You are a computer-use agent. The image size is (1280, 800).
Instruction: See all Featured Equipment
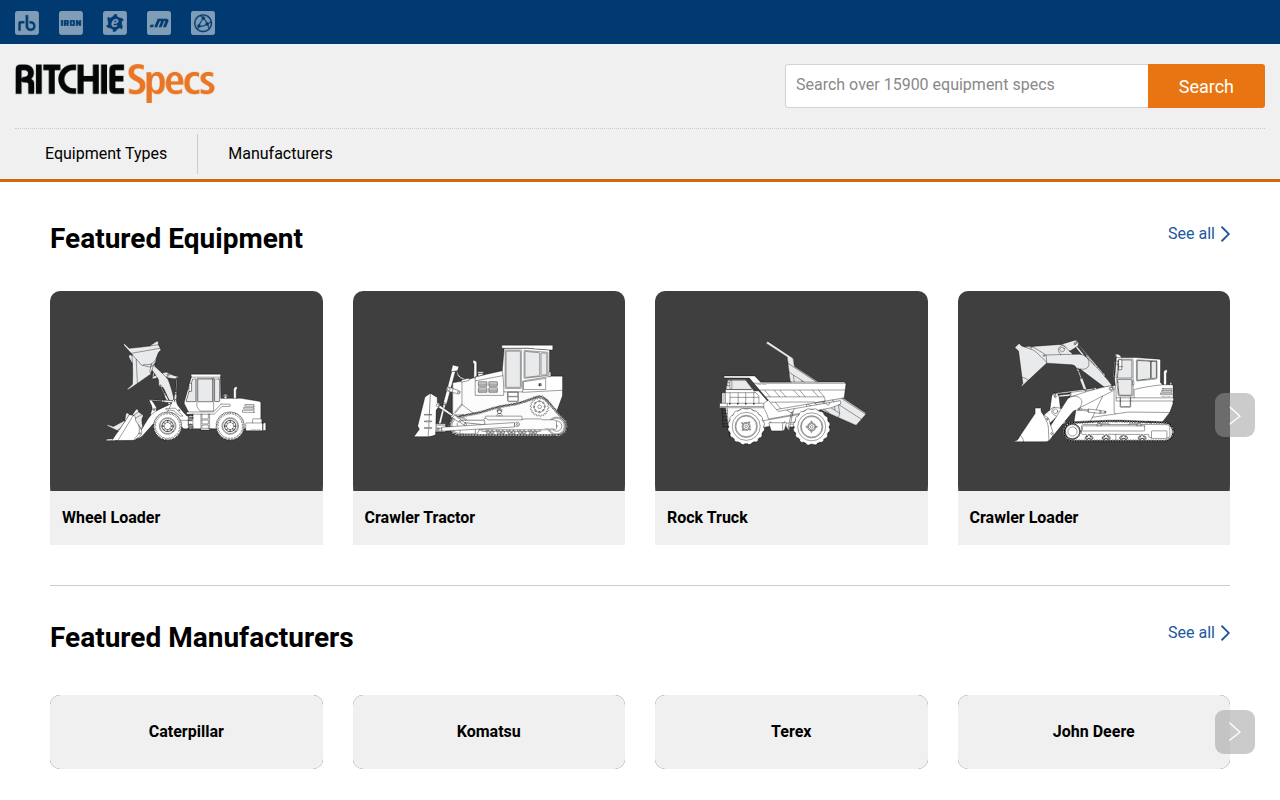[1199, 233]
